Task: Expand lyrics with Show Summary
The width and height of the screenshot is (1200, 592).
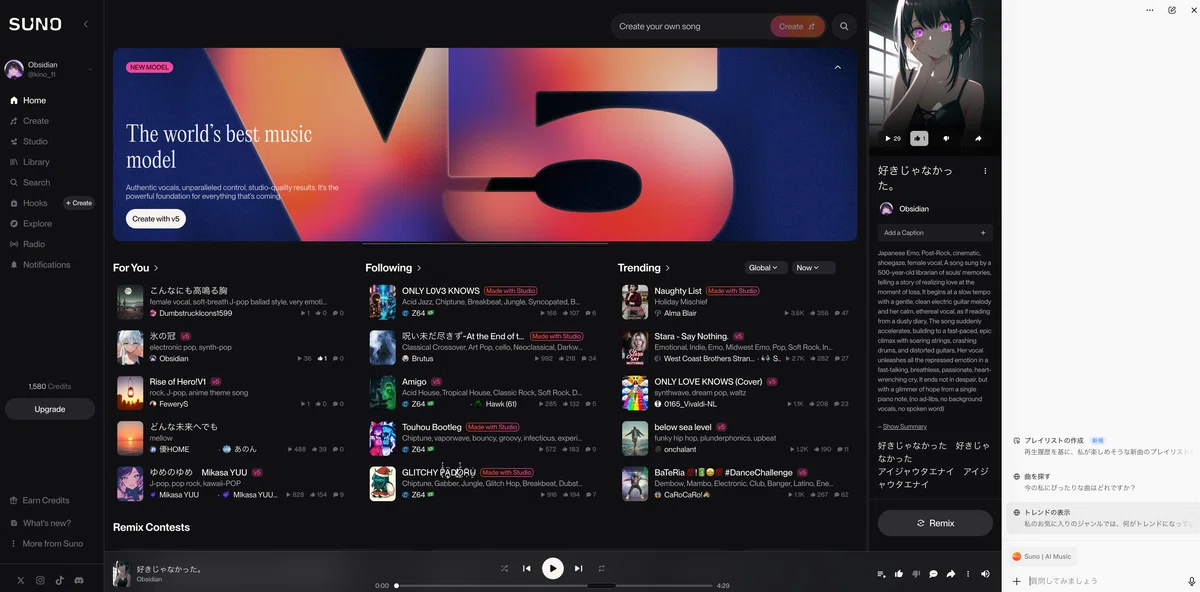Action: [905, 427]
